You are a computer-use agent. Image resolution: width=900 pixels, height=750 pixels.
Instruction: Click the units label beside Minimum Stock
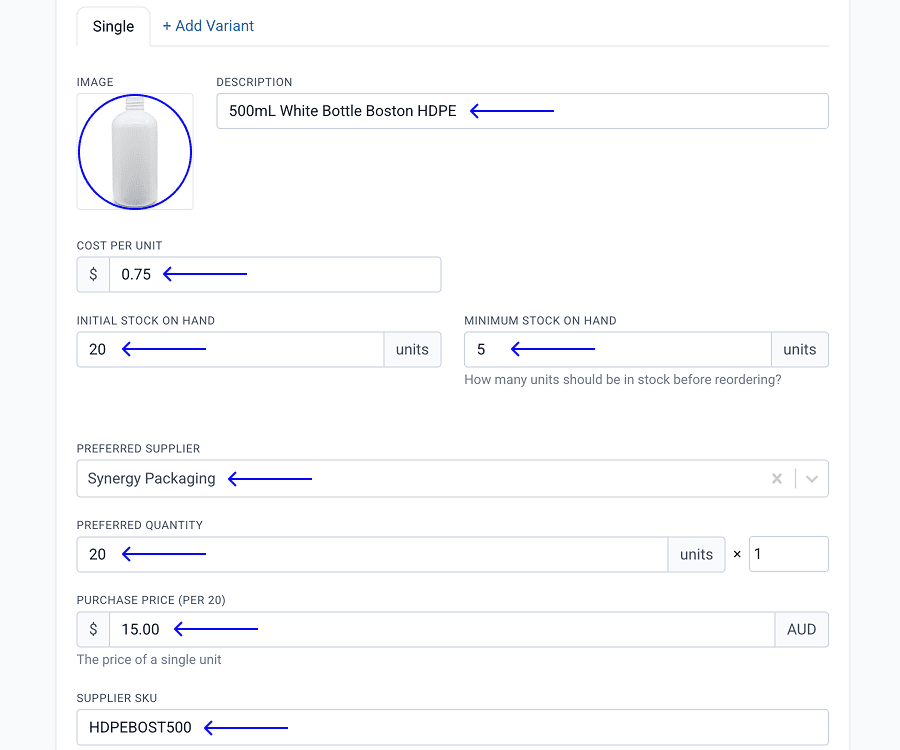tap(800, 349)
